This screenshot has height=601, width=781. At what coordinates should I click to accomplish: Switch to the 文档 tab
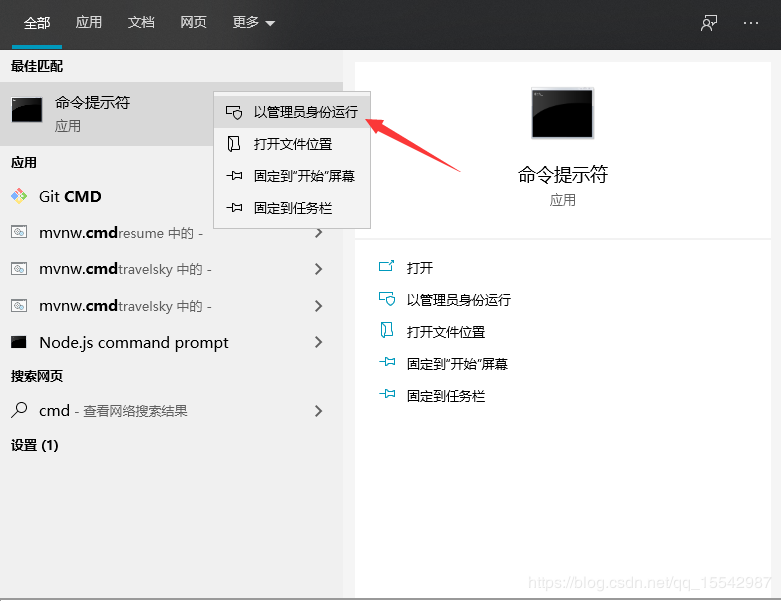point(141,22)
